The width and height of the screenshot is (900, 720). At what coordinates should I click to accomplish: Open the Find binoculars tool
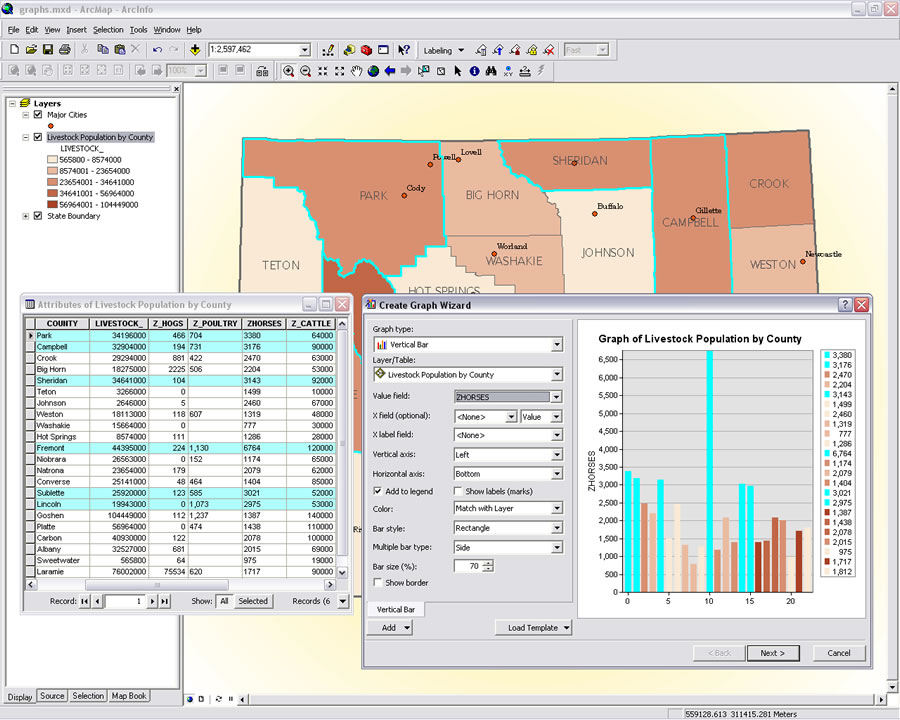click(x=491, y=71)
